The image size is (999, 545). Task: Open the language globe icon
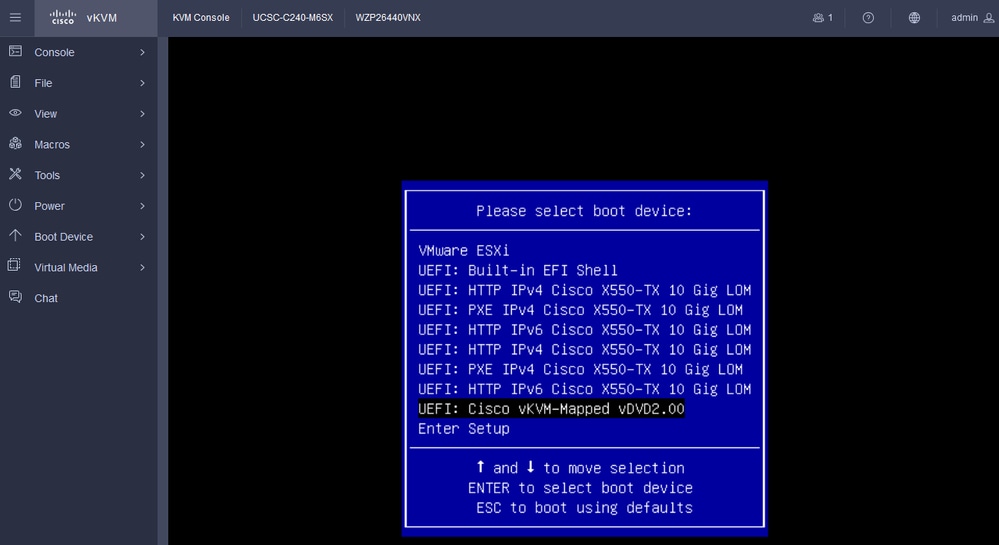(x=914, y=18)
